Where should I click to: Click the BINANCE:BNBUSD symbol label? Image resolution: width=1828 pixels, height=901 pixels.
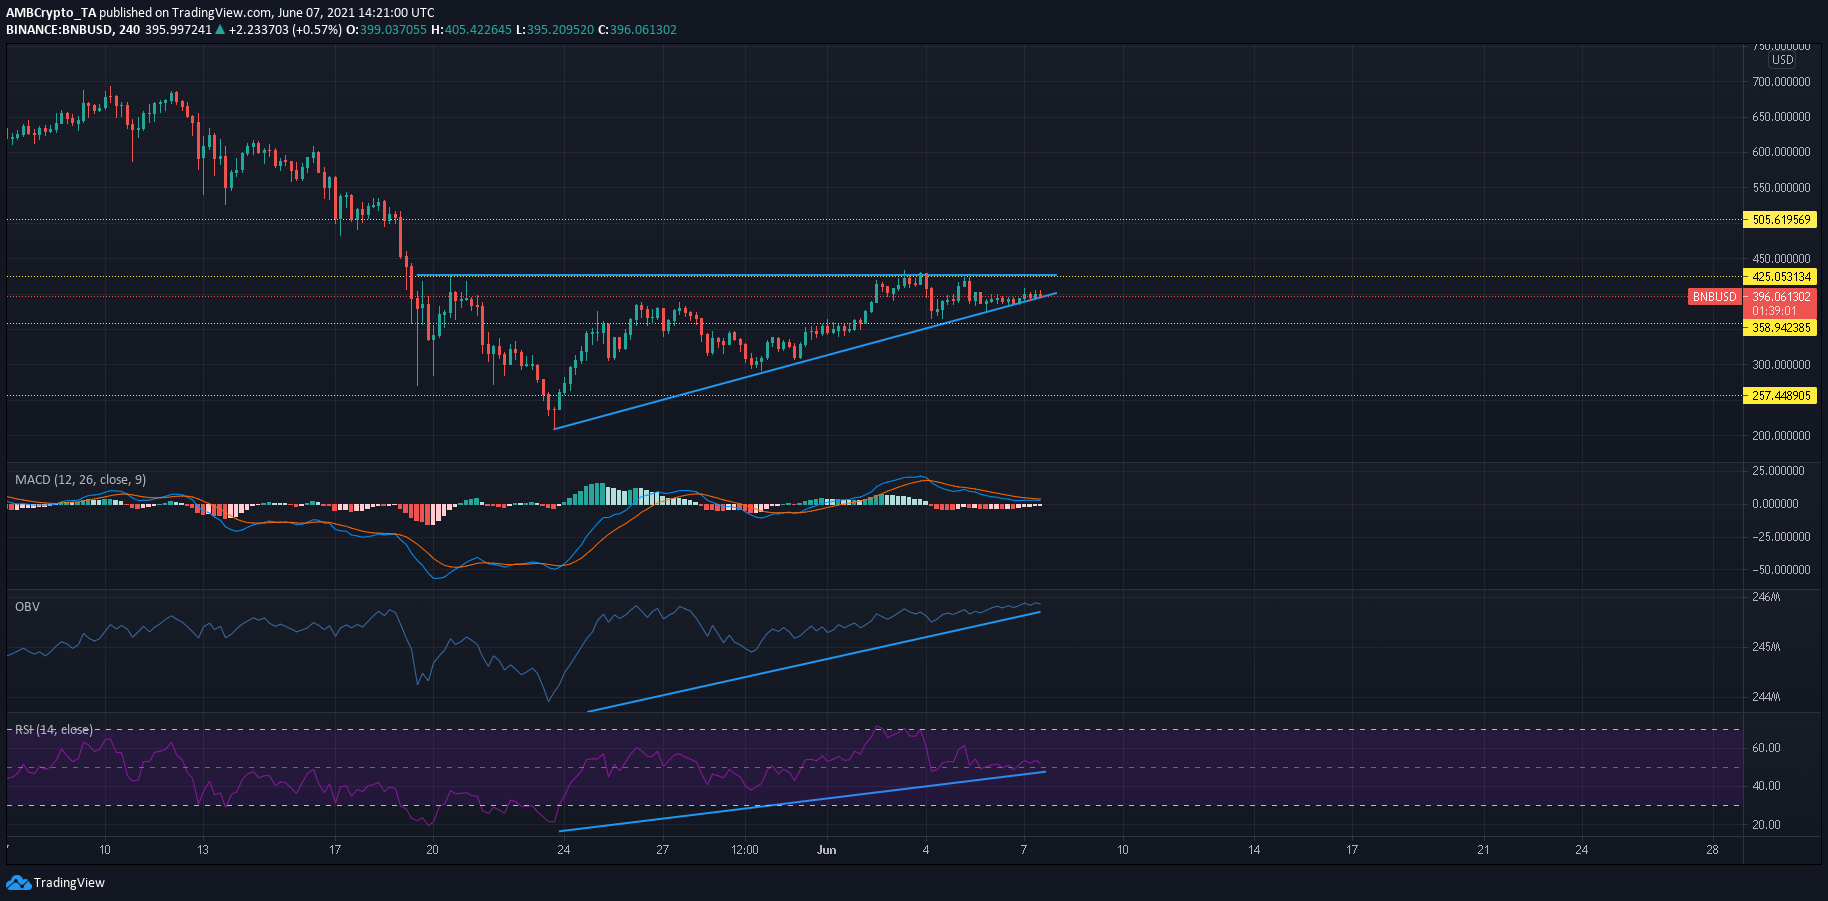[59, 30]
